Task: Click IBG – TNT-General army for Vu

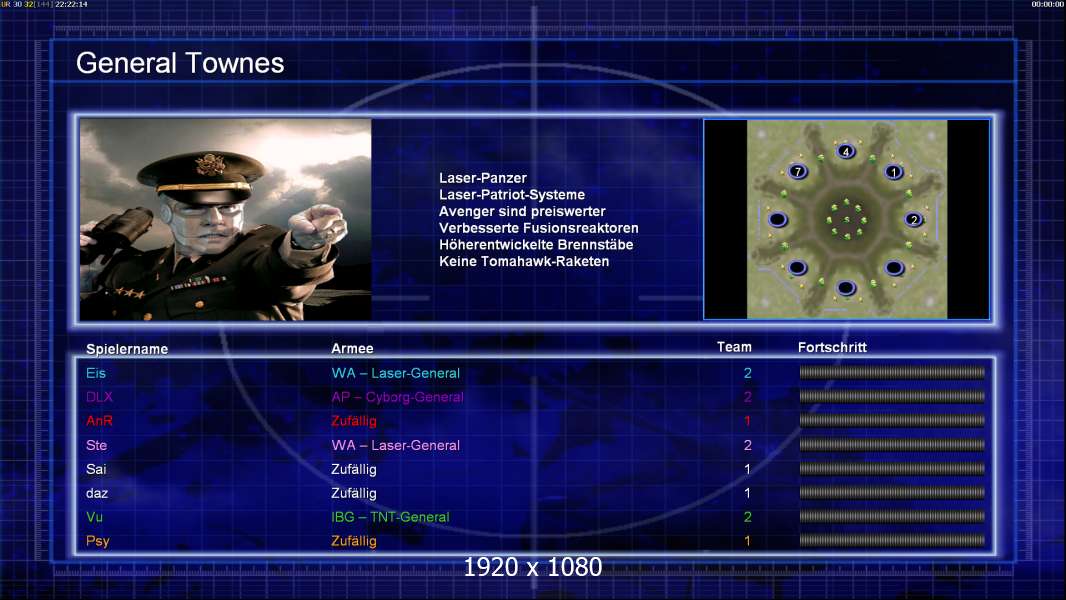Action: tap(390, 517)
